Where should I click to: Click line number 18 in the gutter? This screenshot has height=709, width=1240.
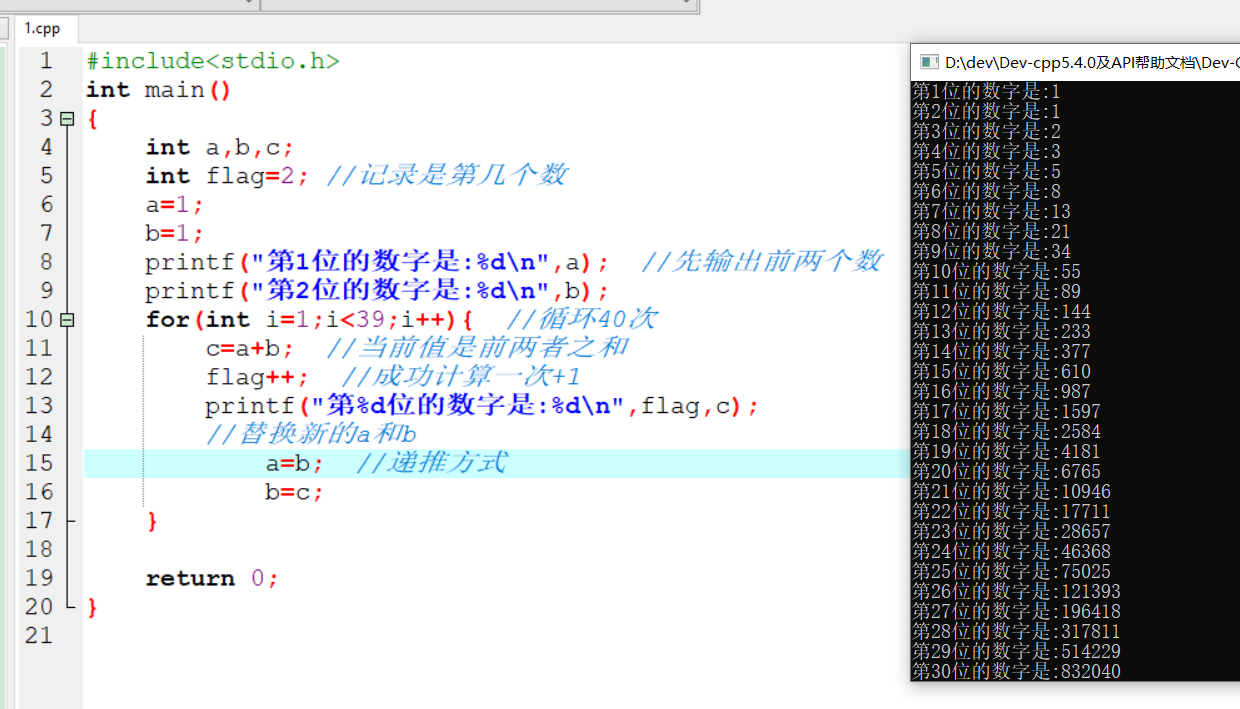[39, 549]
